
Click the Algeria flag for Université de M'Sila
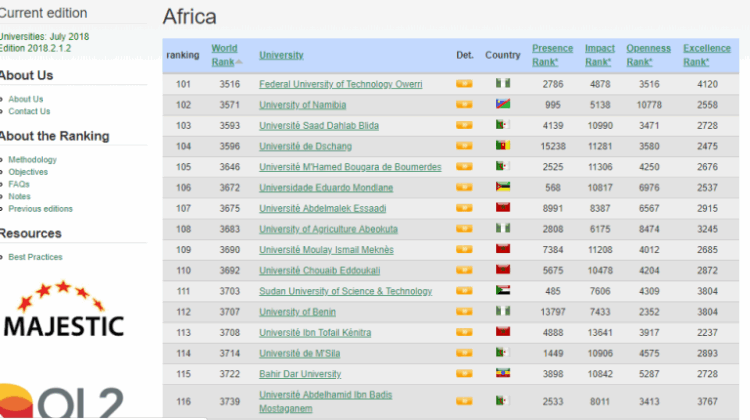(x=503, y=353)
